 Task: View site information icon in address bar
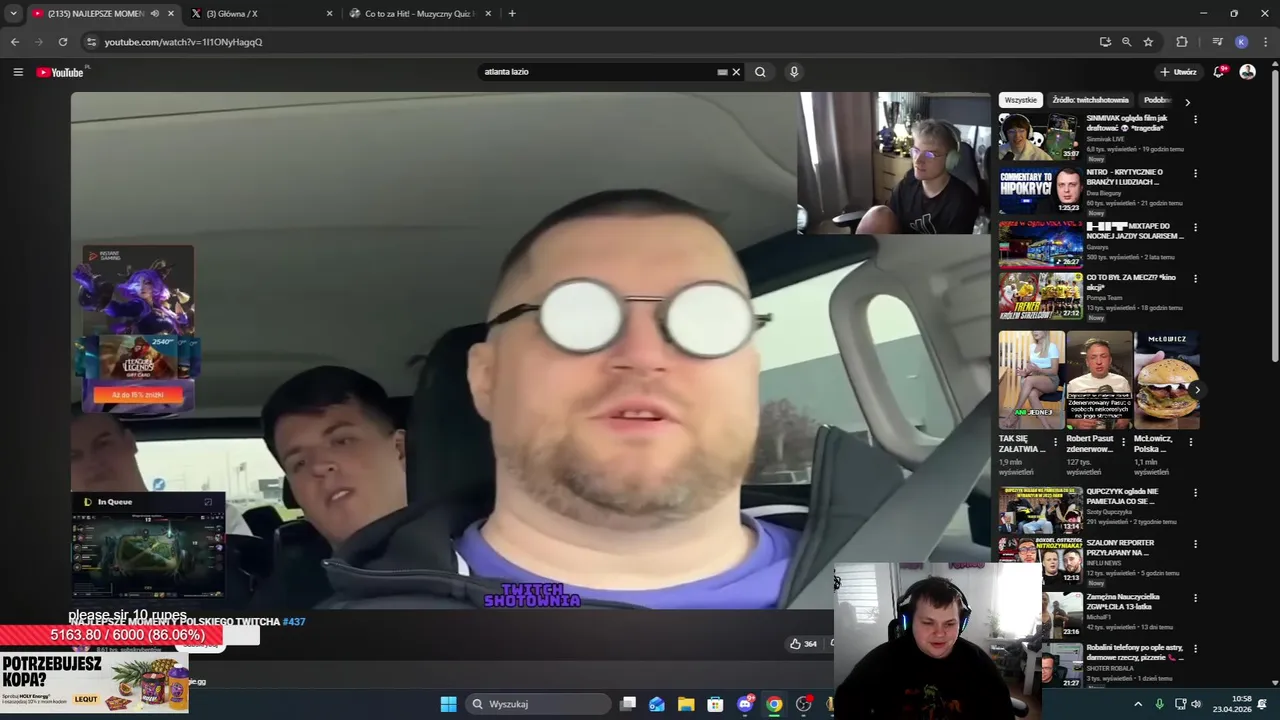click(x=91, y=42)
